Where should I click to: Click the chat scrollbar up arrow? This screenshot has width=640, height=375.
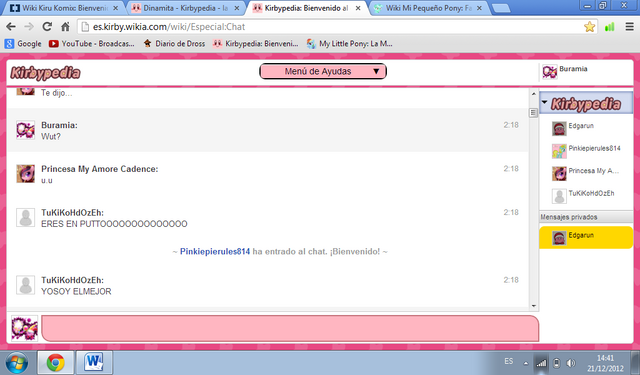[533, 94]
